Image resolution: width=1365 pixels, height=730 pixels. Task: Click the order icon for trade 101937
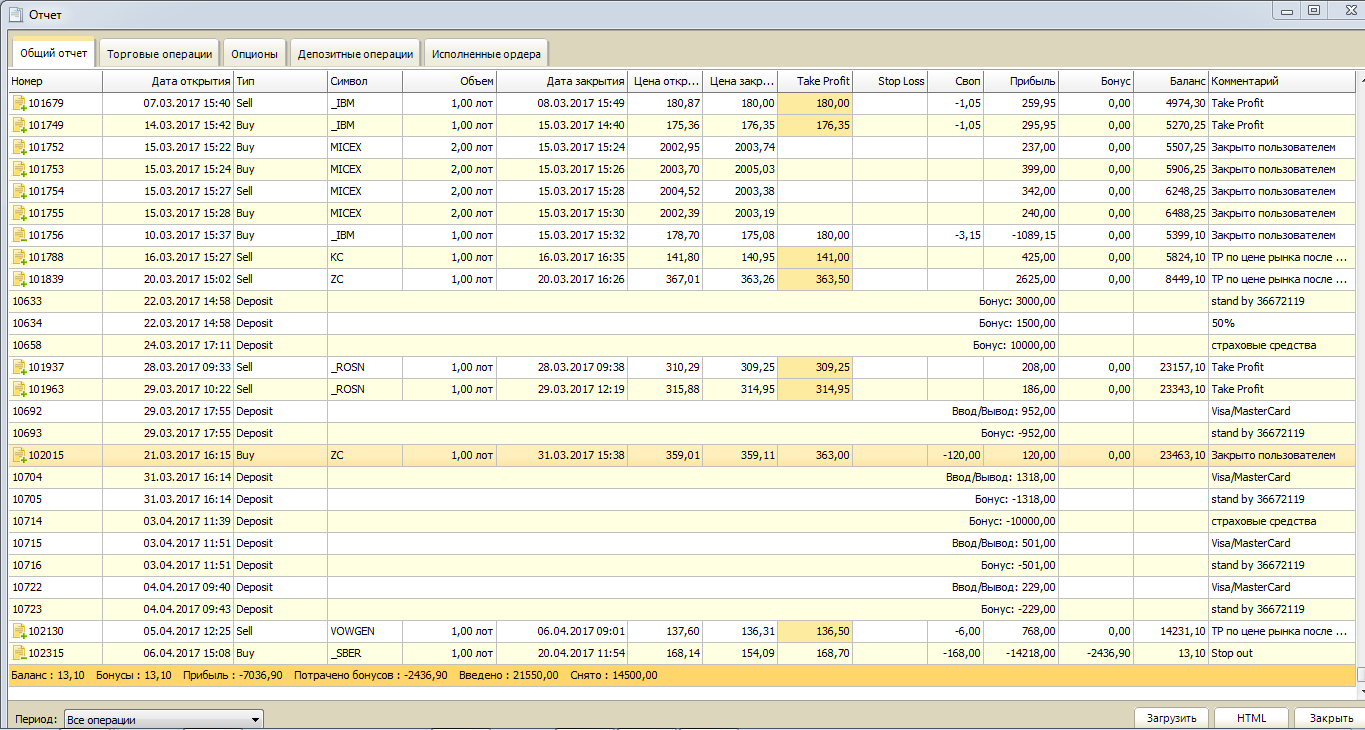(19, 367)
